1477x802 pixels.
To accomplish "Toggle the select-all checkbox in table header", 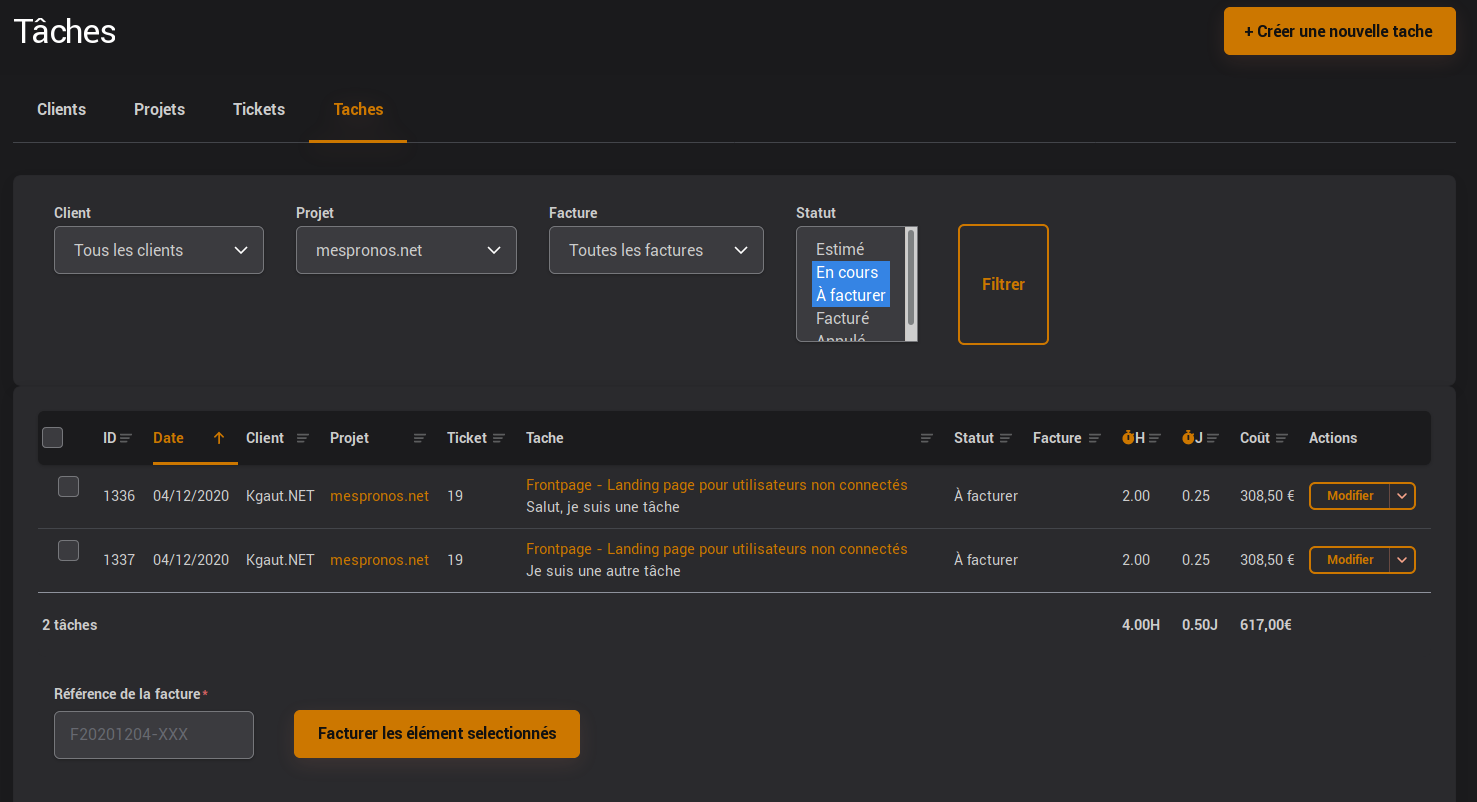I will pyautogui.click(x=53, y=438).
